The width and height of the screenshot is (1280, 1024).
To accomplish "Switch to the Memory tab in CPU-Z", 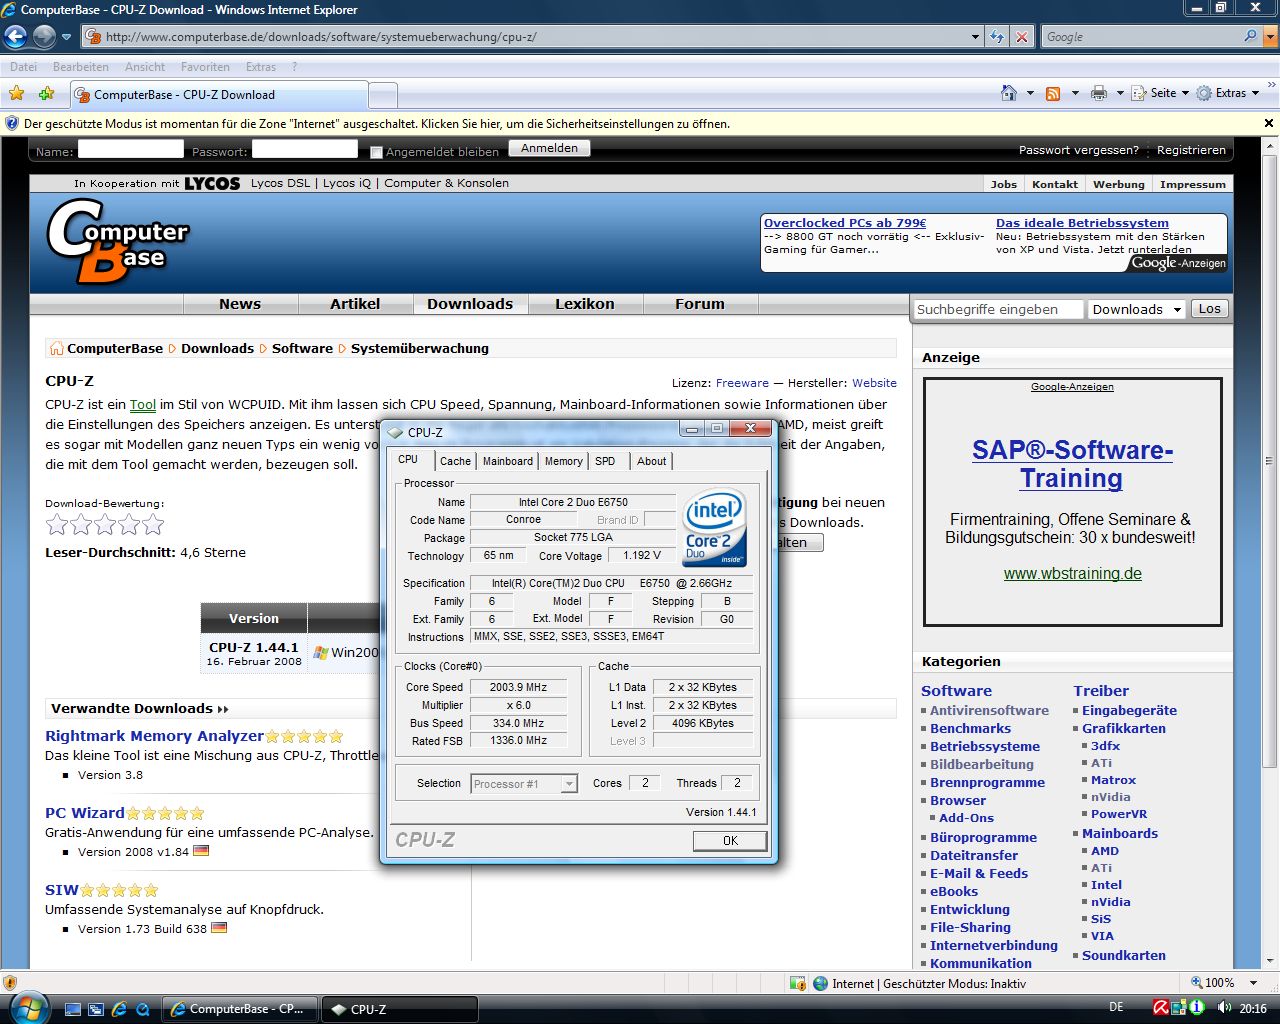I will [563, 461].
